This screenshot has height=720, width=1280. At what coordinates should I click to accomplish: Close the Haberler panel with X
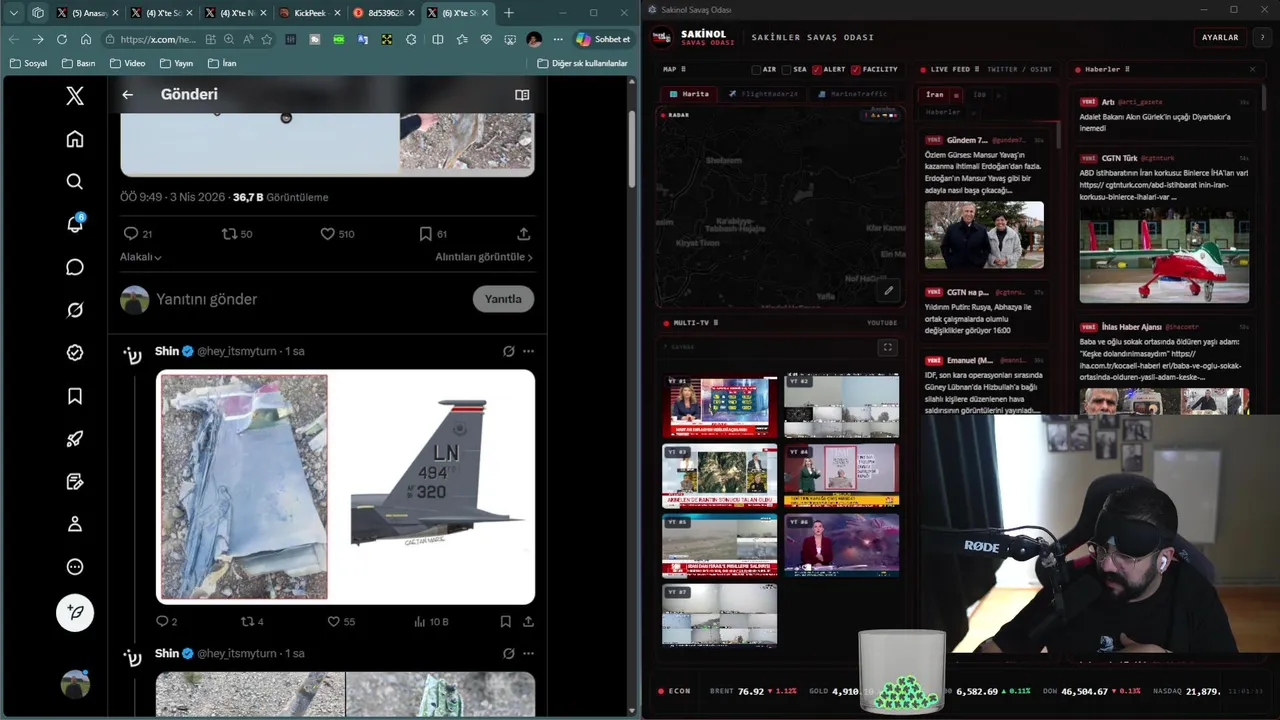(1252, 70)
